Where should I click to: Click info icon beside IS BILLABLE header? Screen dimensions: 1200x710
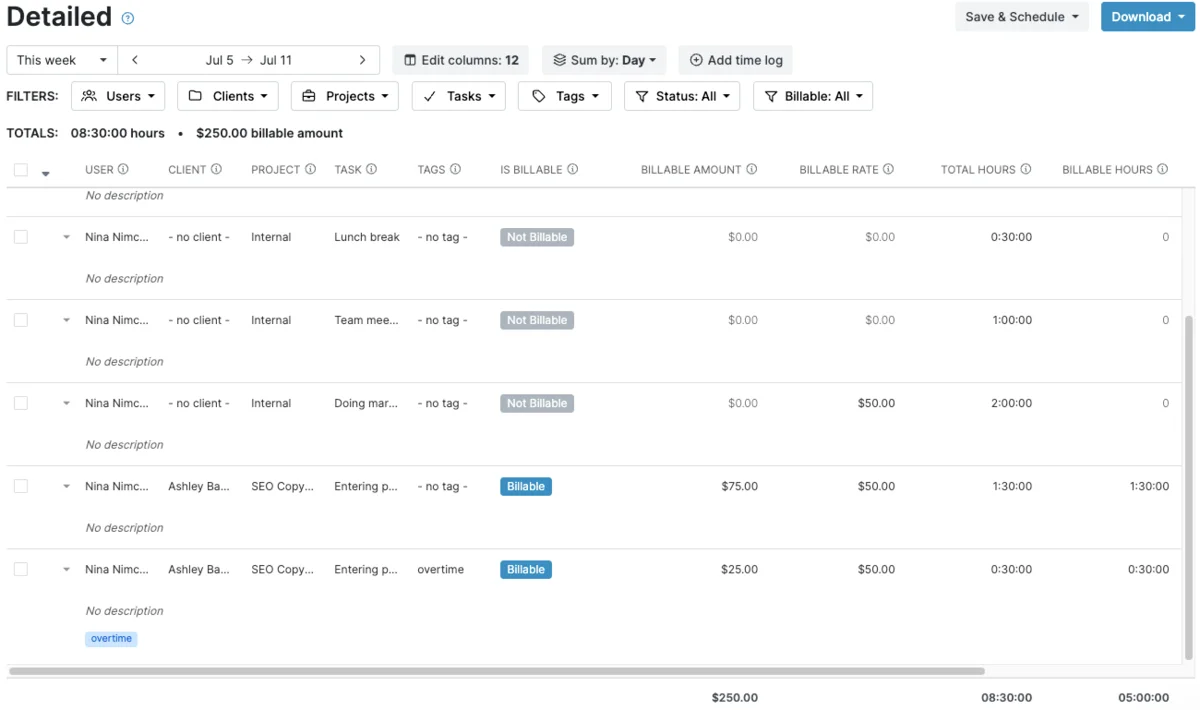pos(572,169)
